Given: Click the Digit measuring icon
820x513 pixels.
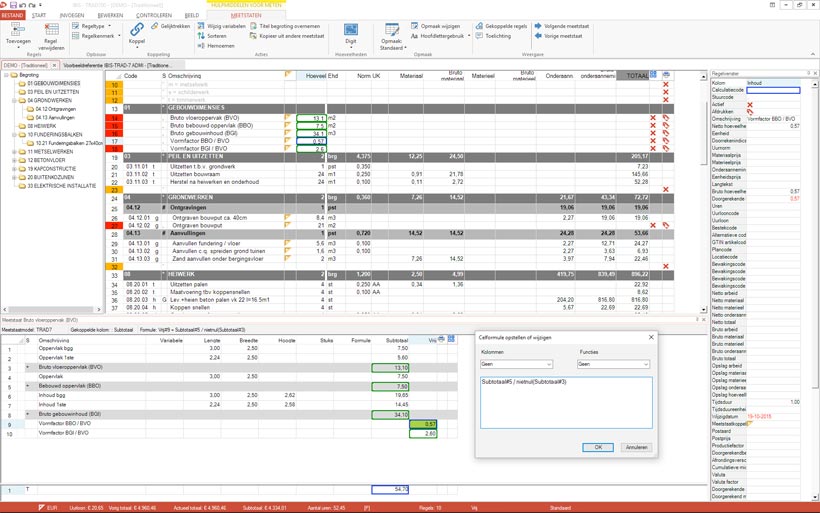Looking at the screenshot, I should point(351,30).
